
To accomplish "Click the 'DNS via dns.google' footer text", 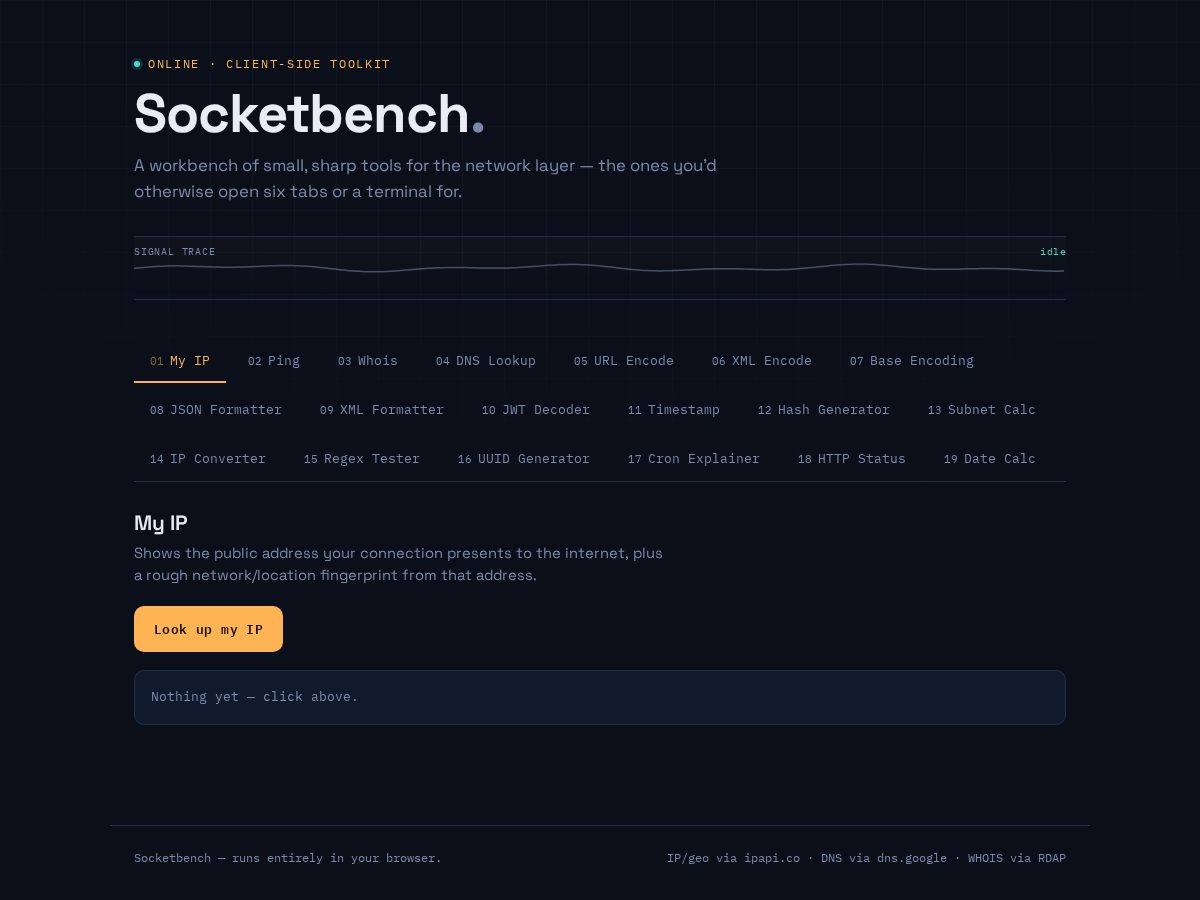I will point(884,858).
